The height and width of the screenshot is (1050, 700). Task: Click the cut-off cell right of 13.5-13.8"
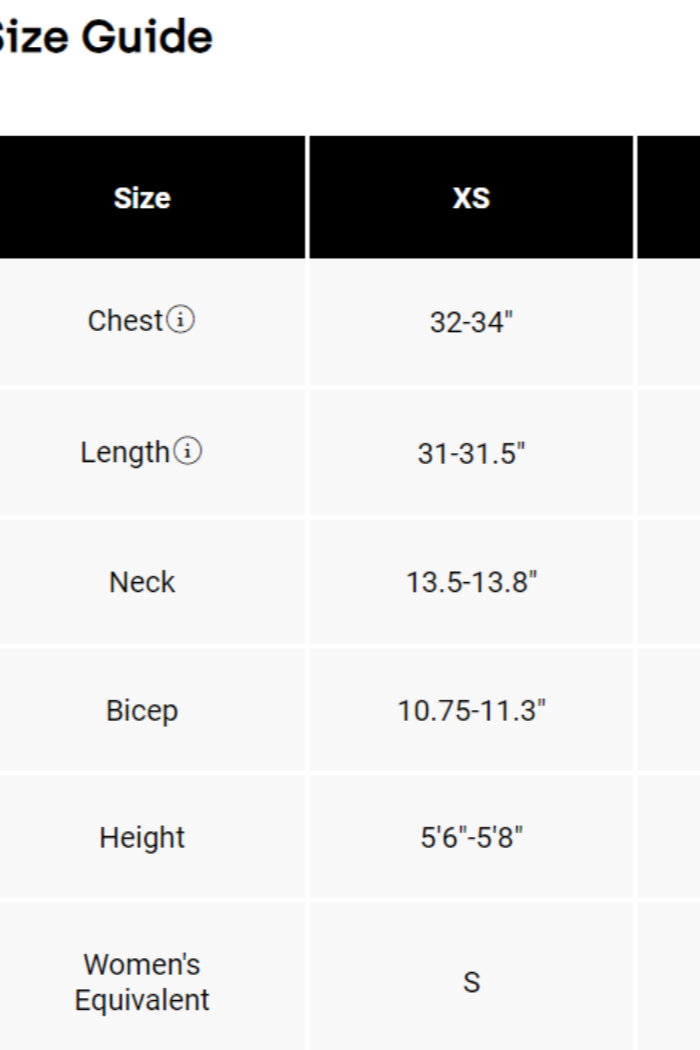[668, 582]
